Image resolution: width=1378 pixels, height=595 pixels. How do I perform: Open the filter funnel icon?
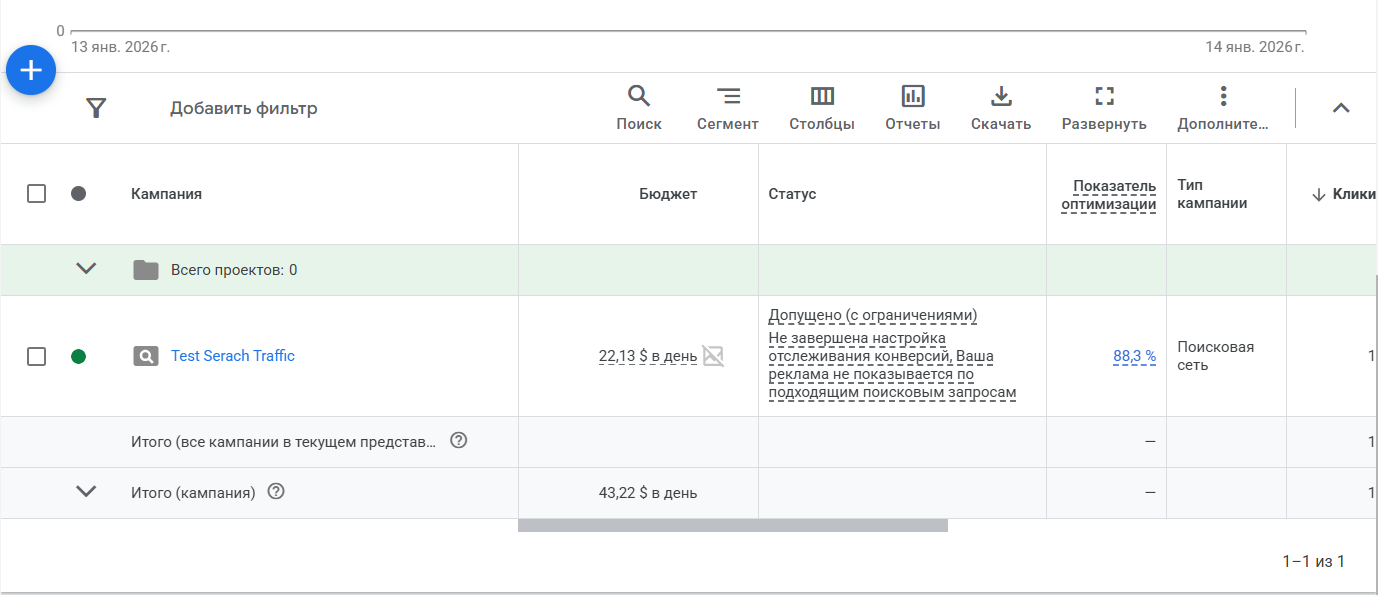click(x=96, y=108)
